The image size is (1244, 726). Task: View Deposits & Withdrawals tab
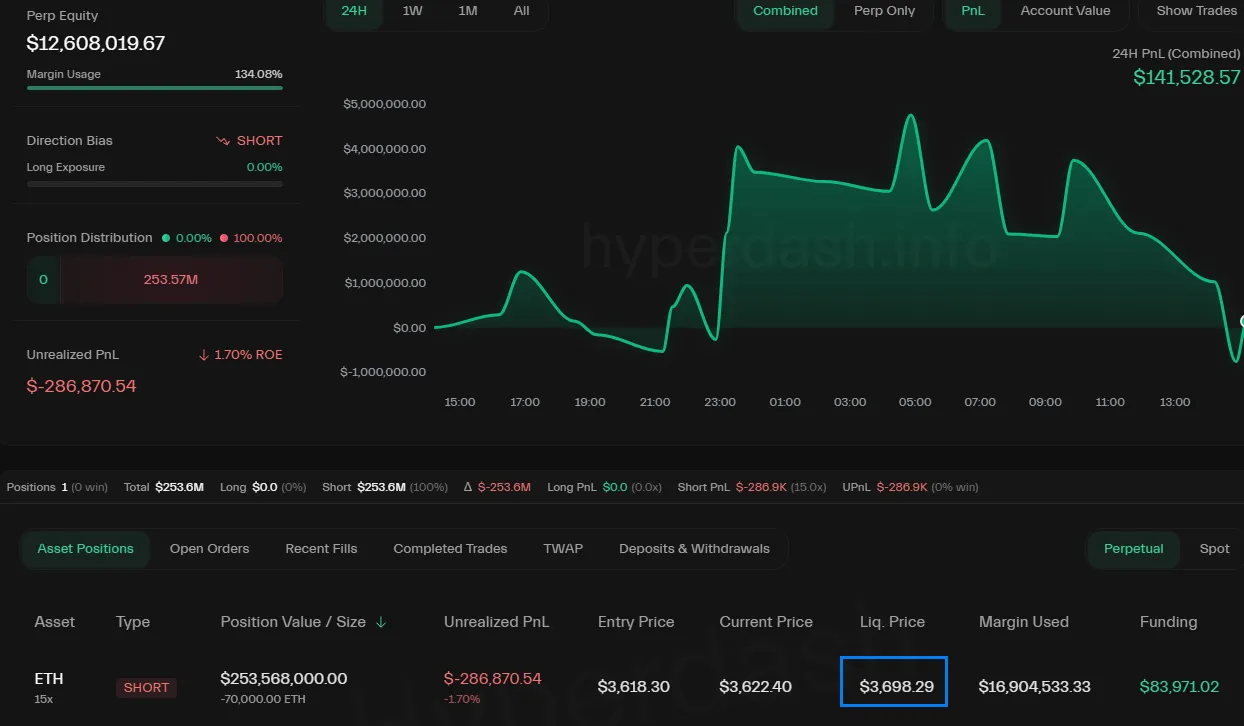pos(694,549)
